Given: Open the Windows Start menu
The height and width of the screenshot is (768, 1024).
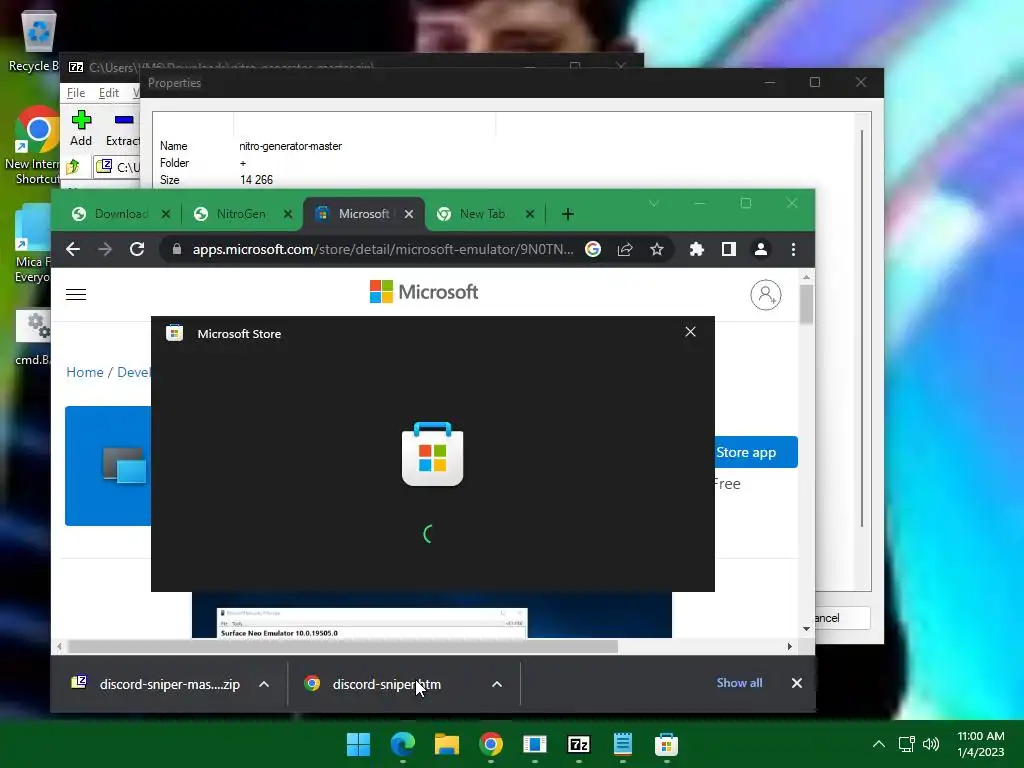Looking at the screenshot, I should point(359,744).
